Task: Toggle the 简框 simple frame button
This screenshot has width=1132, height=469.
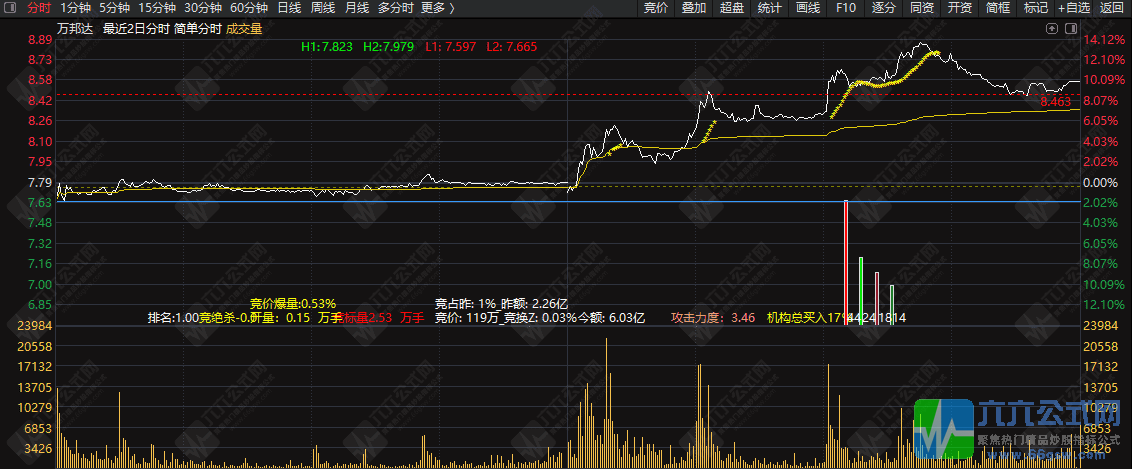Action: [x=998, y=9]
